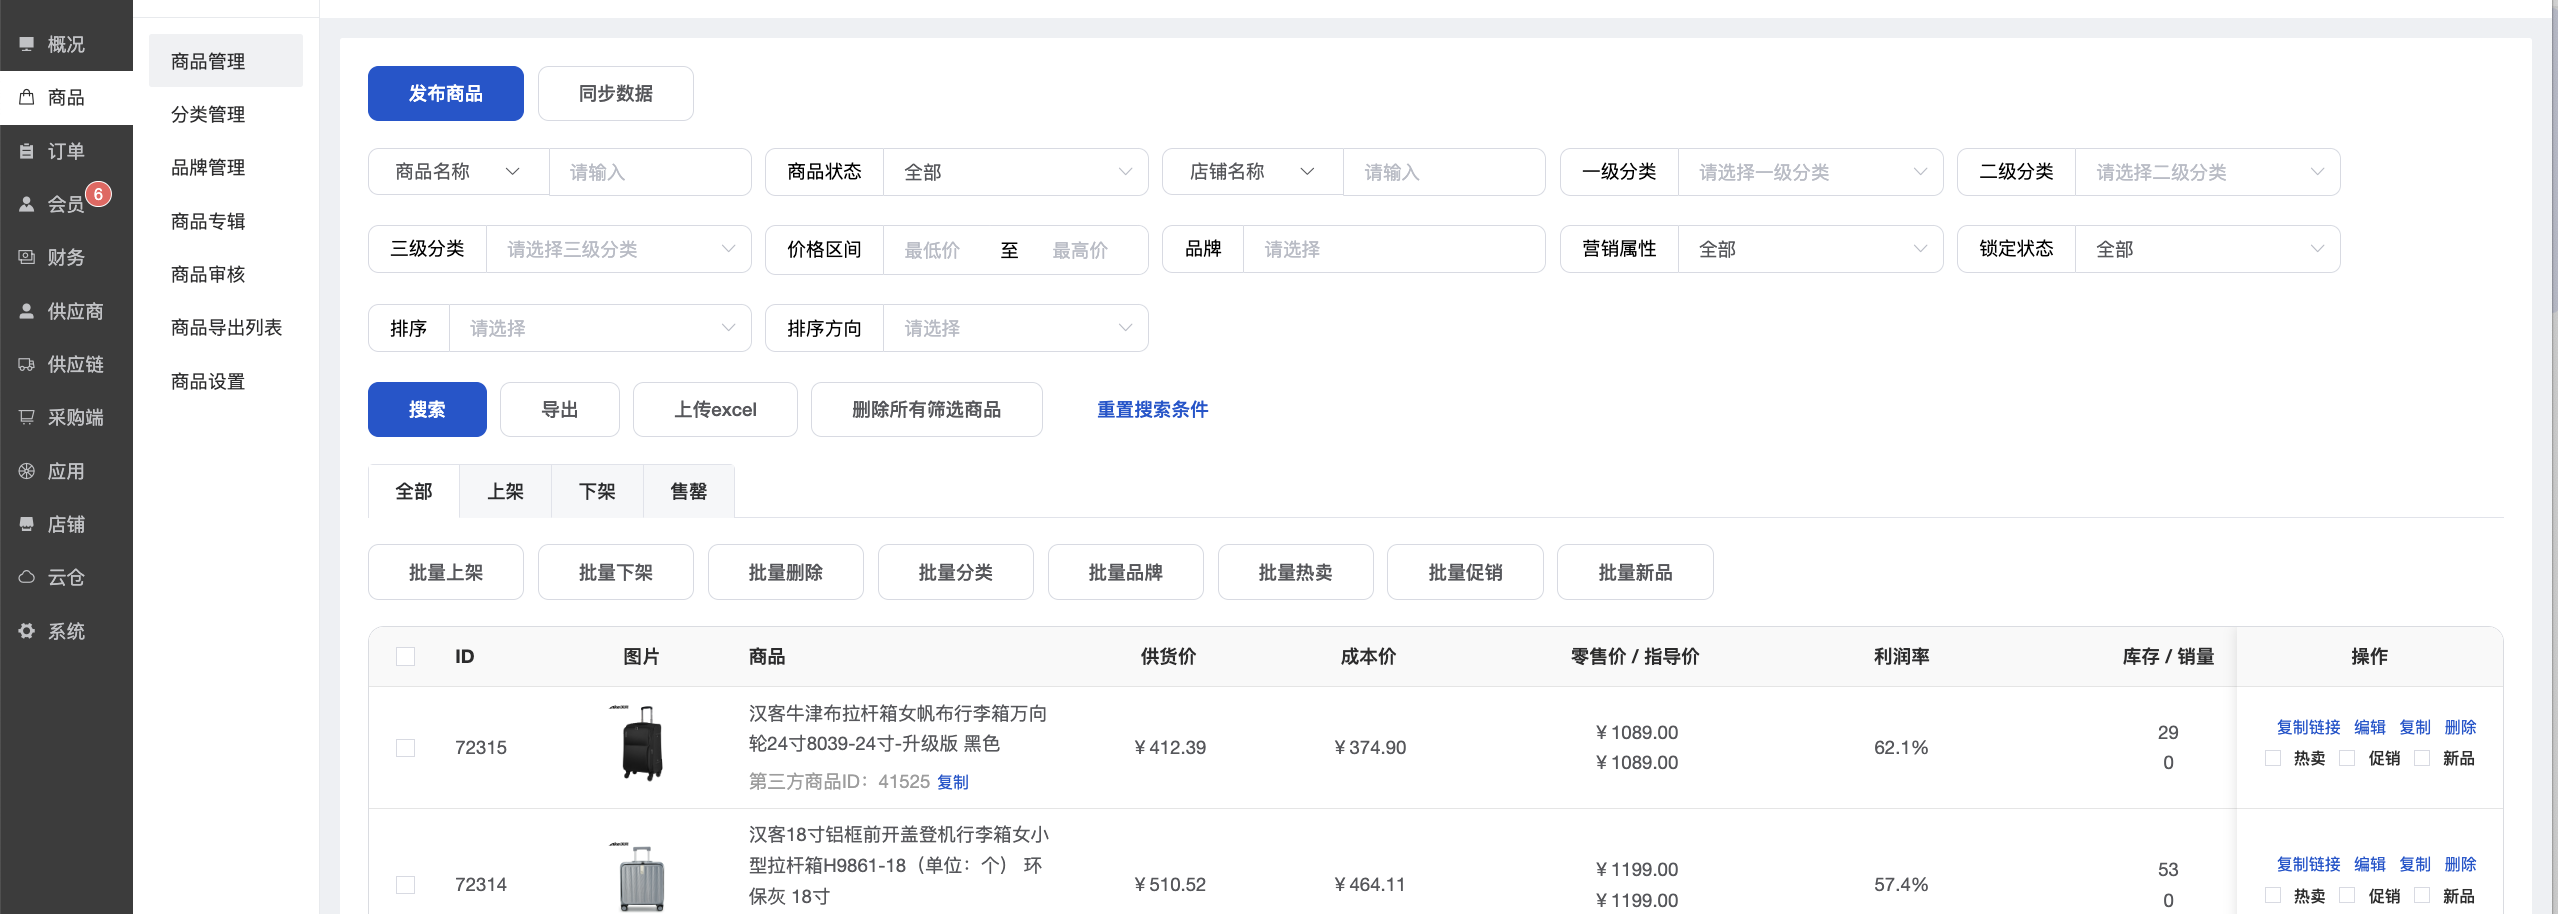This screenshot has height=914, width=2558.
Task: Open the cloud warehouse (云仓) cloud icon
Action: [x=27, y=577]
